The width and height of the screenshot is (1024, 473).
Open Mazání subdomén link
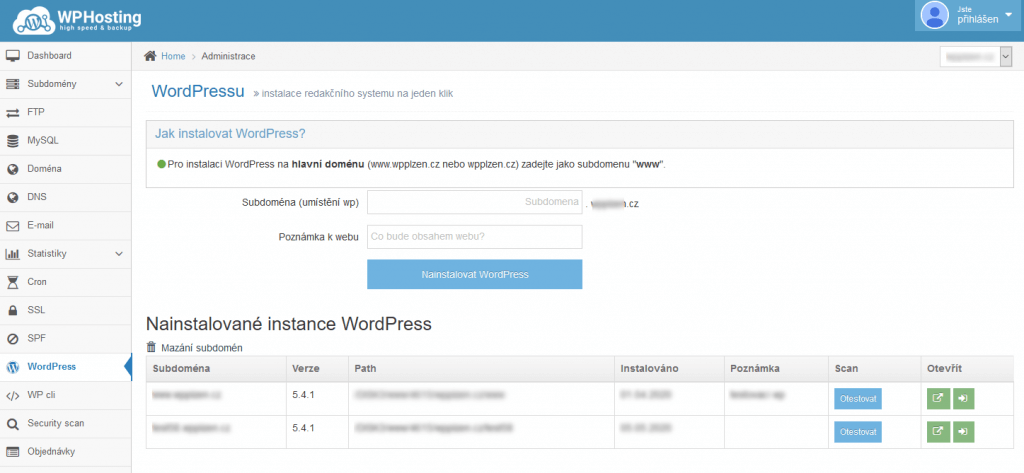coord(202,348)
